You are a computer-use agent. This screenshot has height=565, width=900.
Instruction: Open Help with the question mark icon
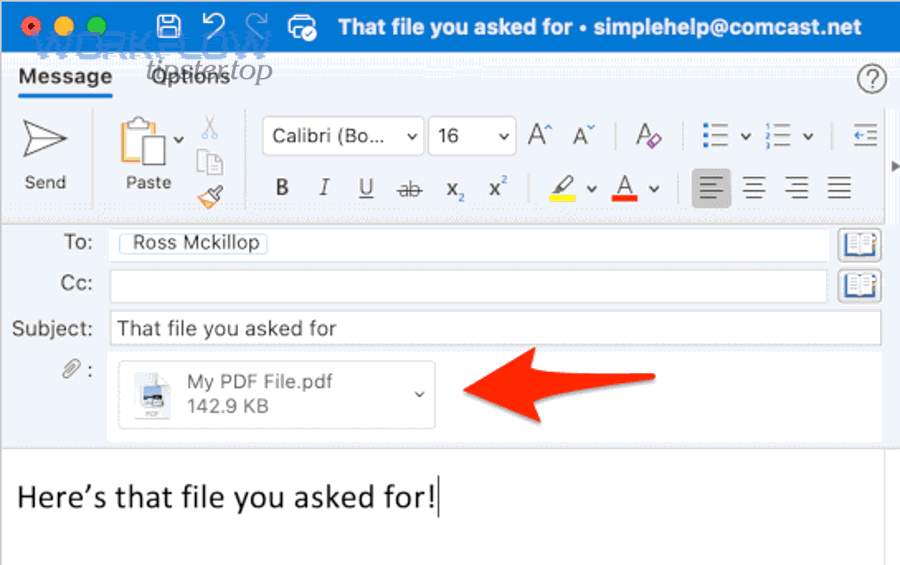pos(872,79)
